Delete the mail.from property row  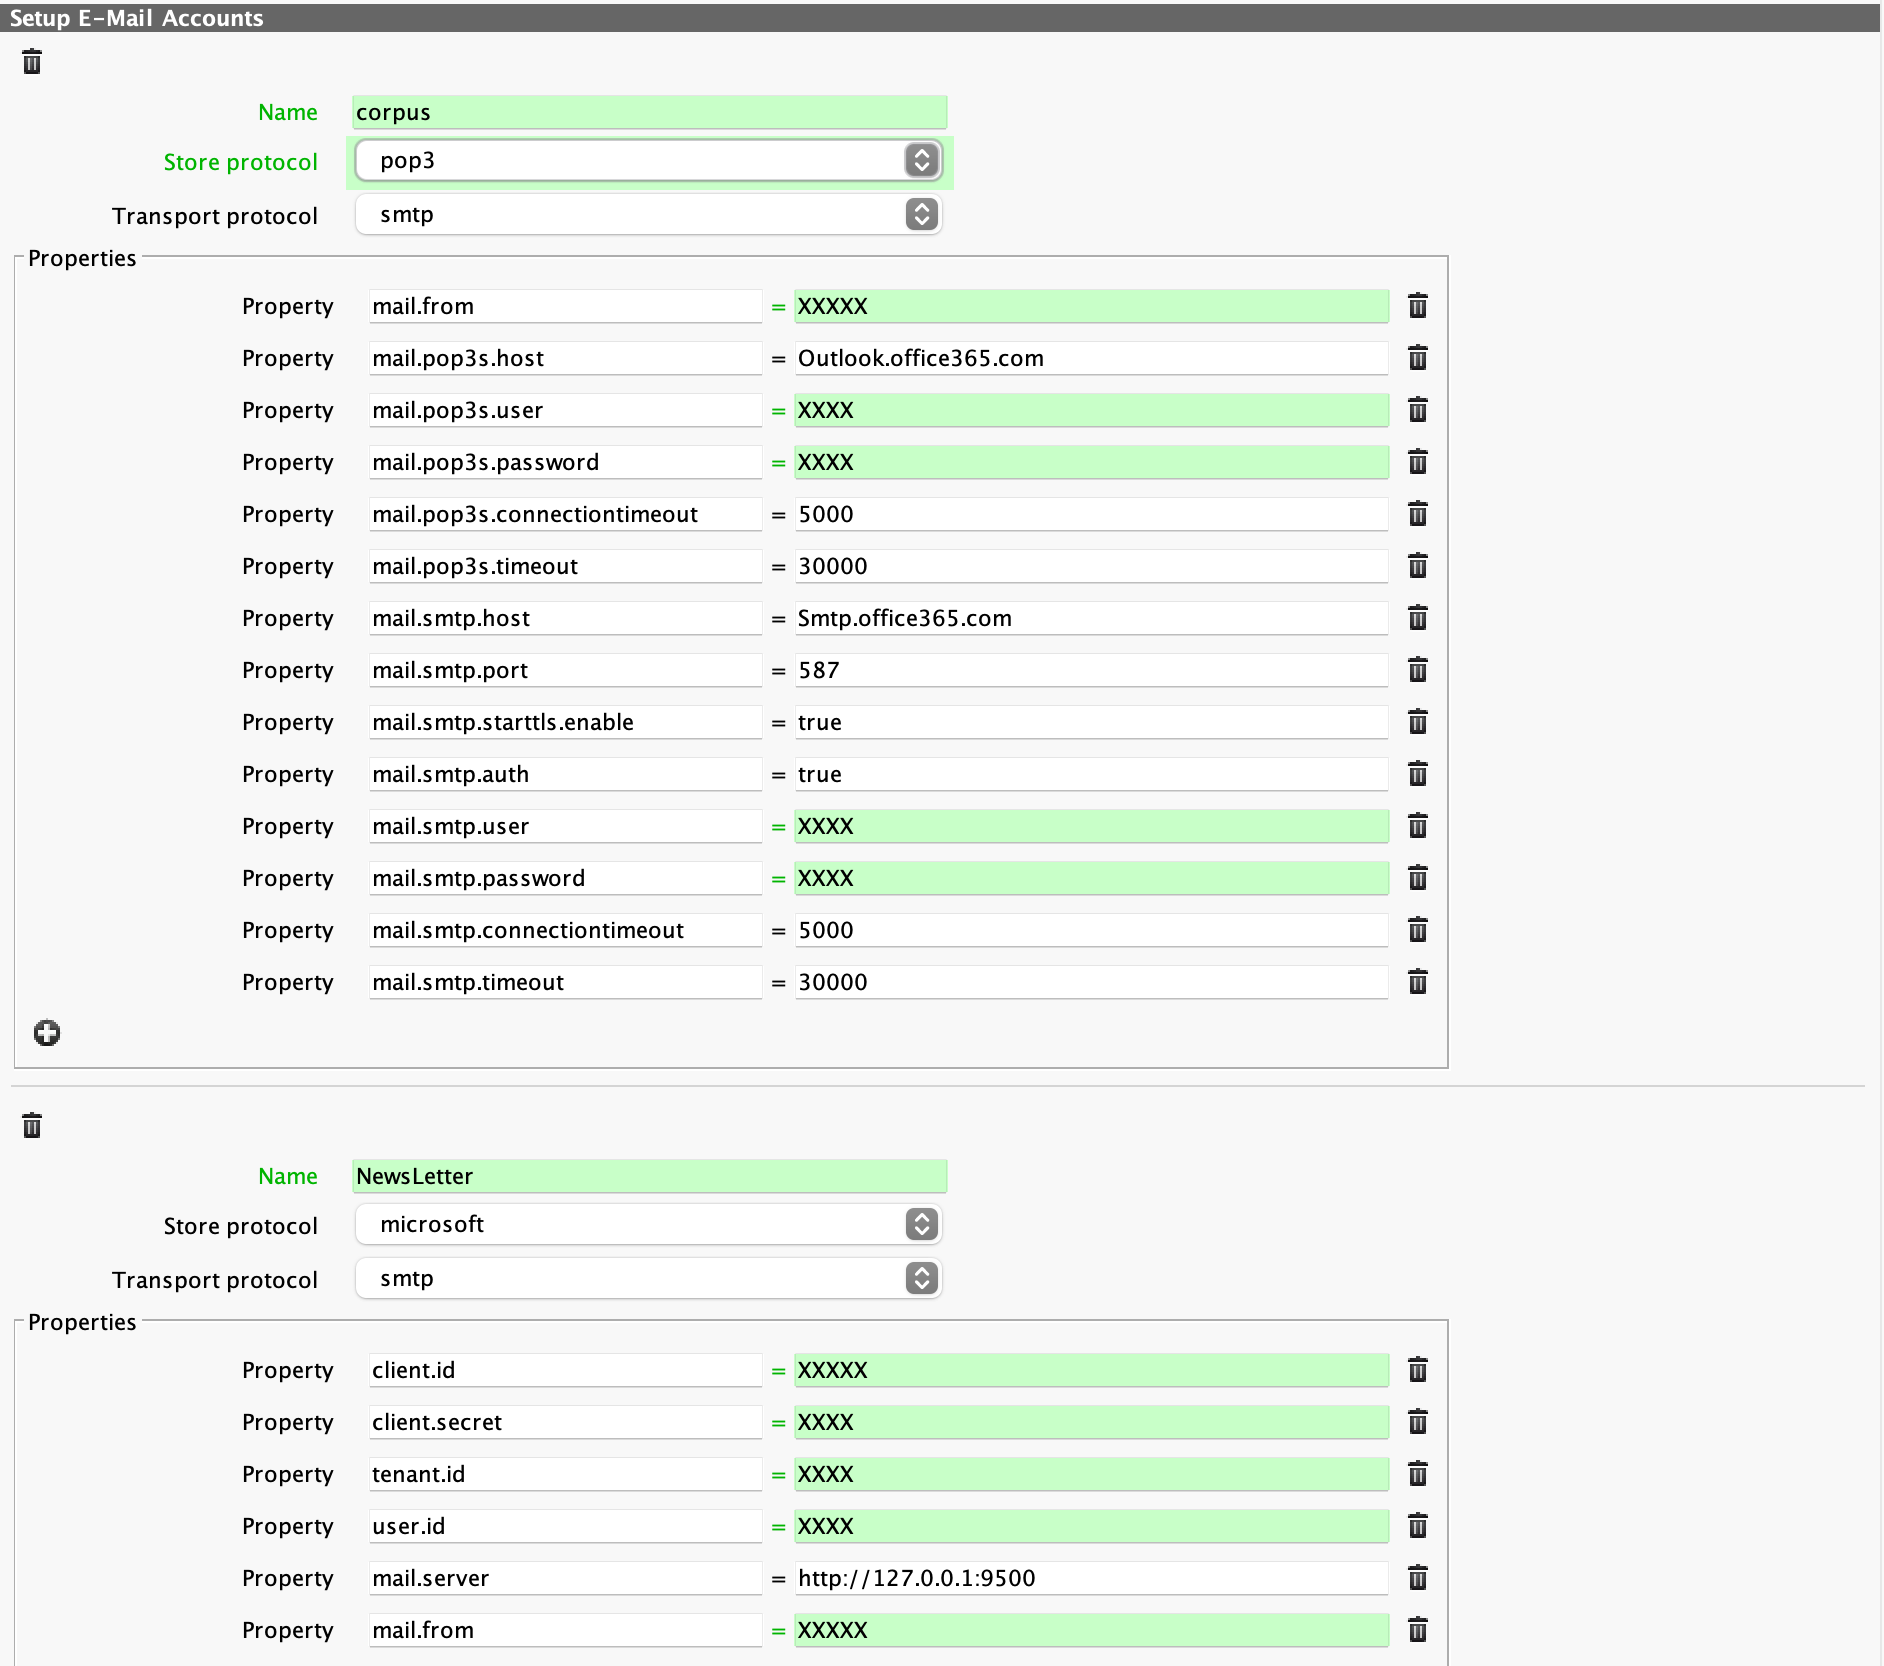[x=1417, y=306]
